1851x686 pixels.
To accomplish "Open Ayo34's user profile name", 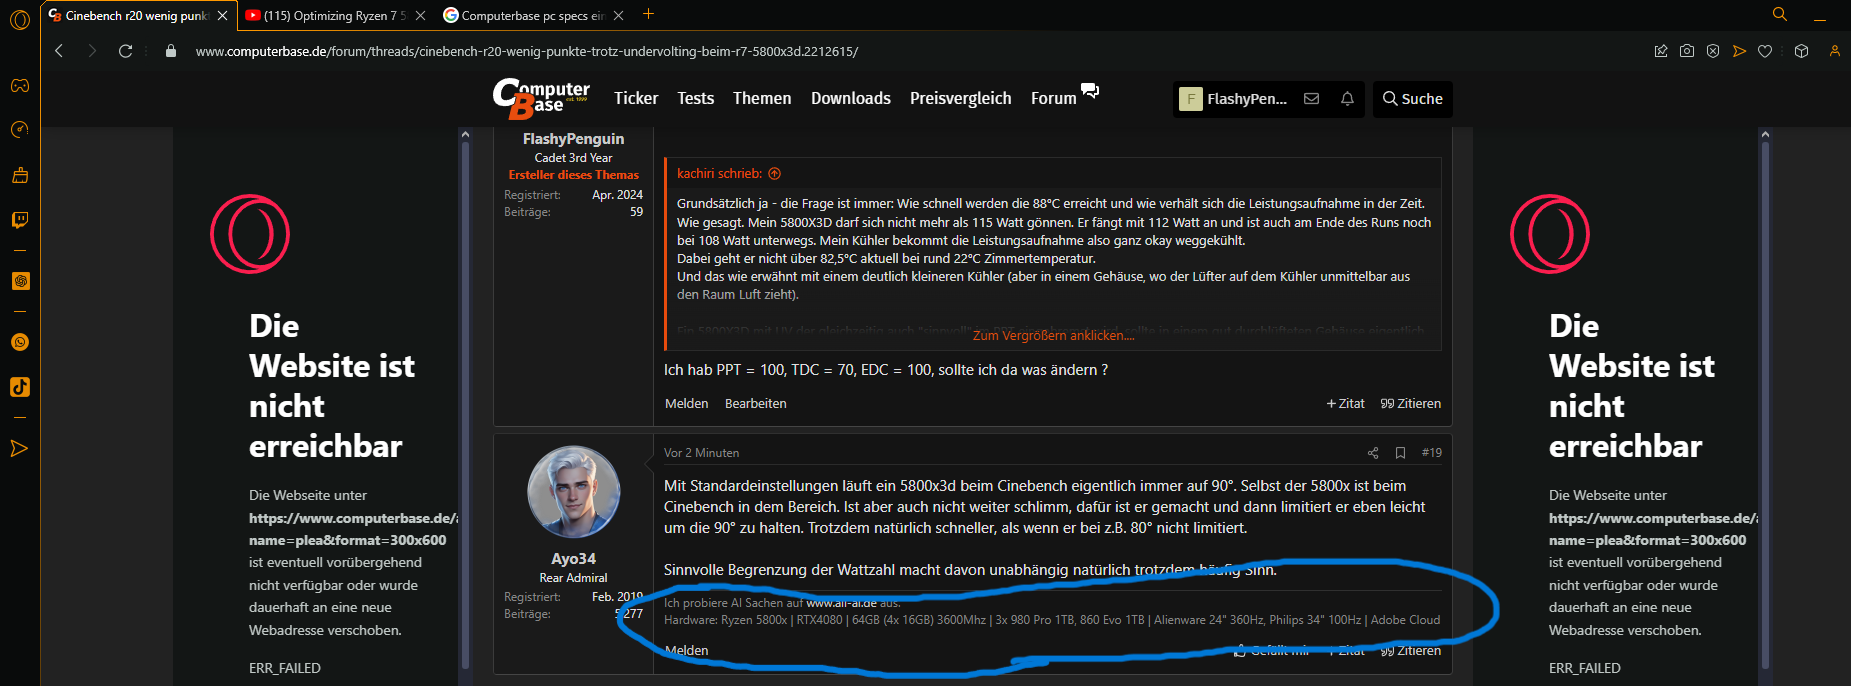I will click(x=573, y=559).
